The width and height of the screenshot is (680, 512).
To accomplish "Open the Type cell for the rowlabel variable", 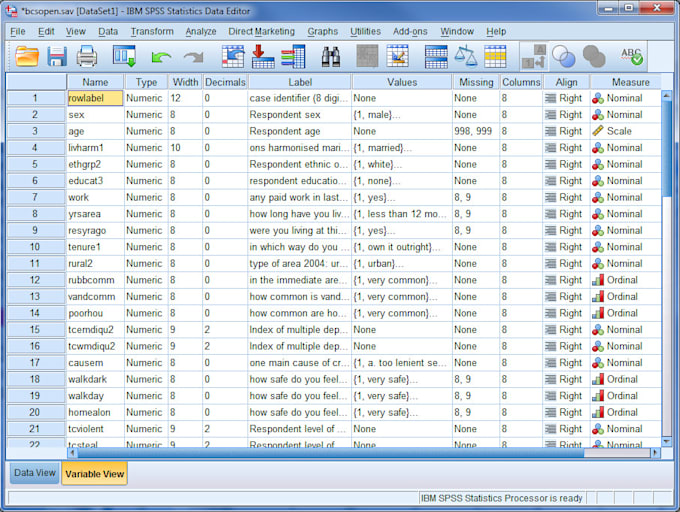I will tap(146, 98).
